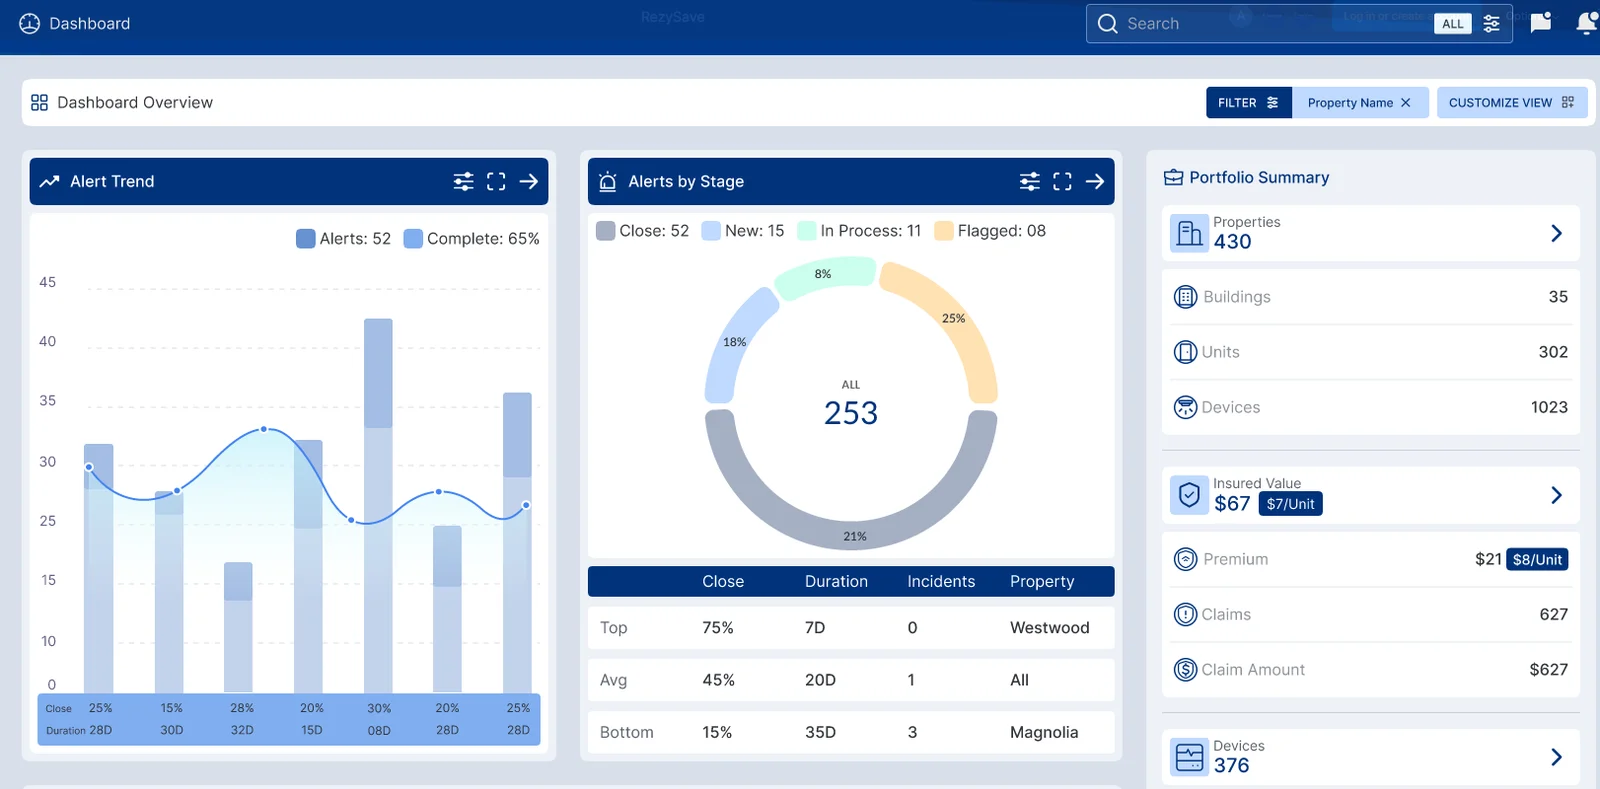Image resolution: width=1600 pixels, height=789 pixels.
Task: Click the Complete: 65% legend label
Action: tap(483, 239)
